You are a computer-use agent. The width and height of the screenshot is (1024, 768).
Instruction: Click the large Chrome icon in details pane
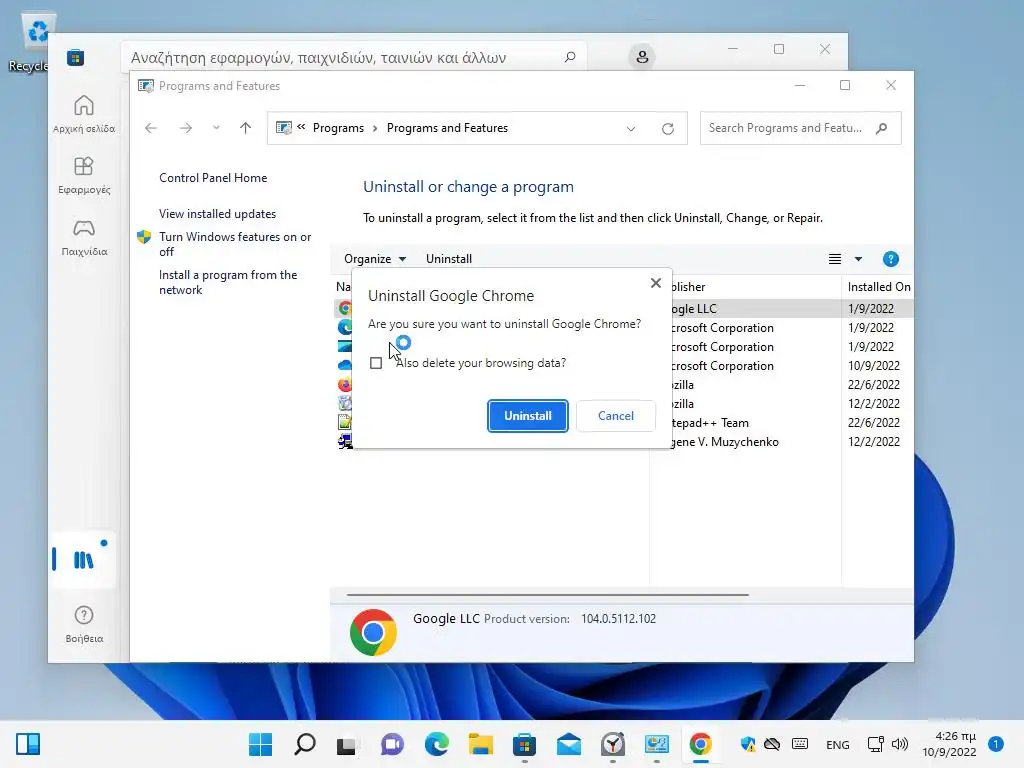coord(373,632)
